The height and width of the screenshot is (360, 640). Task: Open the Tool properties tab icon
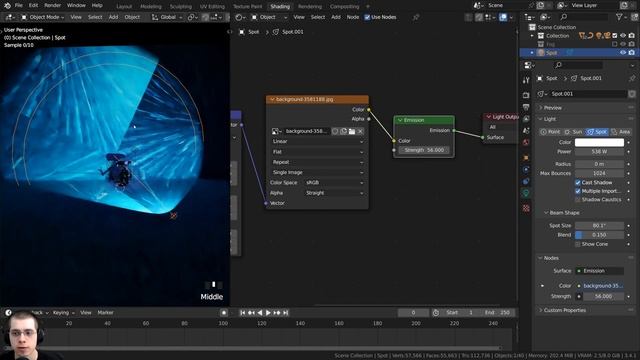526,81
